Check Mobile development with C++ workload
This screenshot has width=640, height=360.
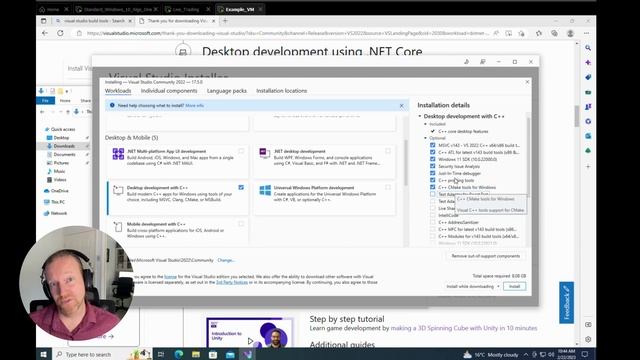tap(241, 224)
